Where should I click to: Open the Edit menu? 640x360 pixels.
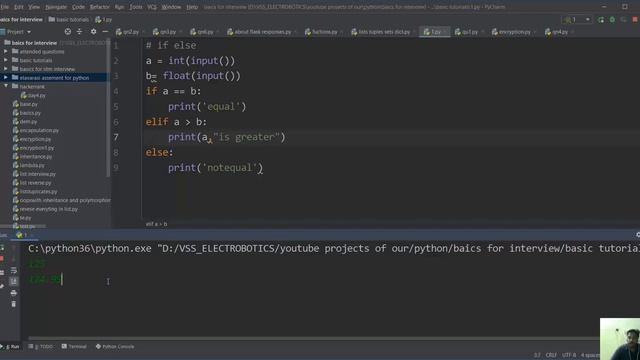pos(19,7)
